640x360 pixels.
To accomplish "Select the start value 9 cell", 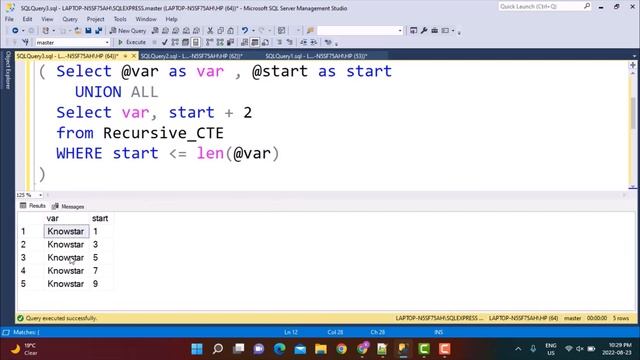I will click(100, 284).
